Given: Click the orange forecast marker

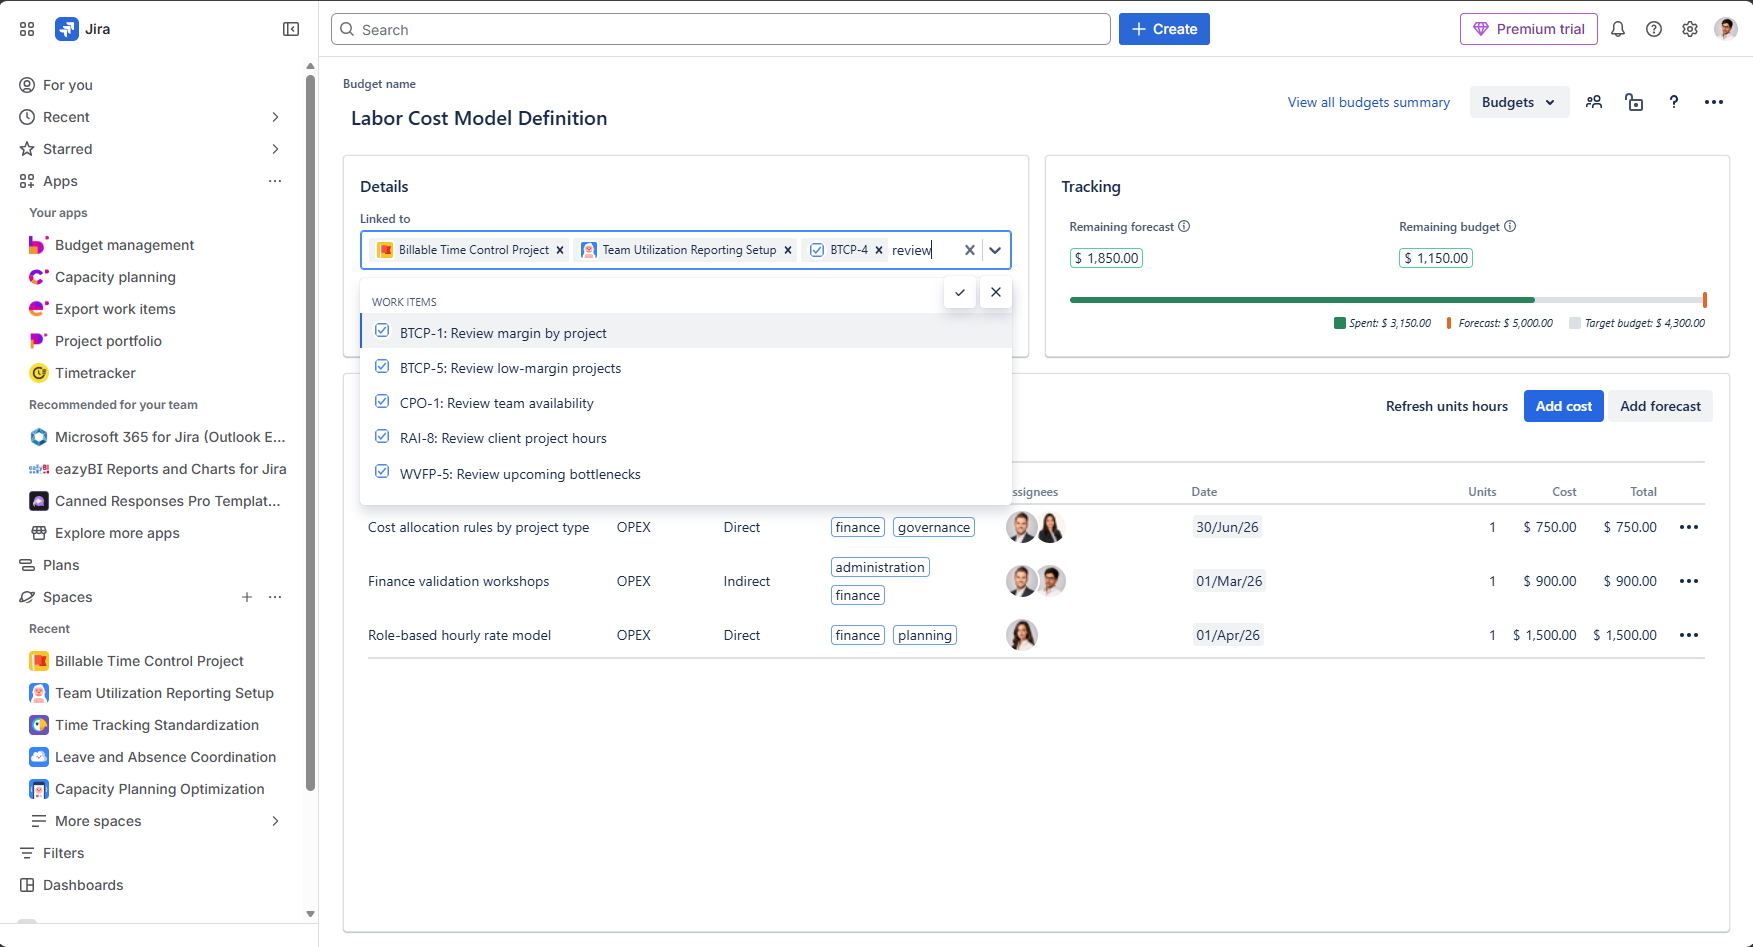Looking at the screenshot, I should 1705,300.
